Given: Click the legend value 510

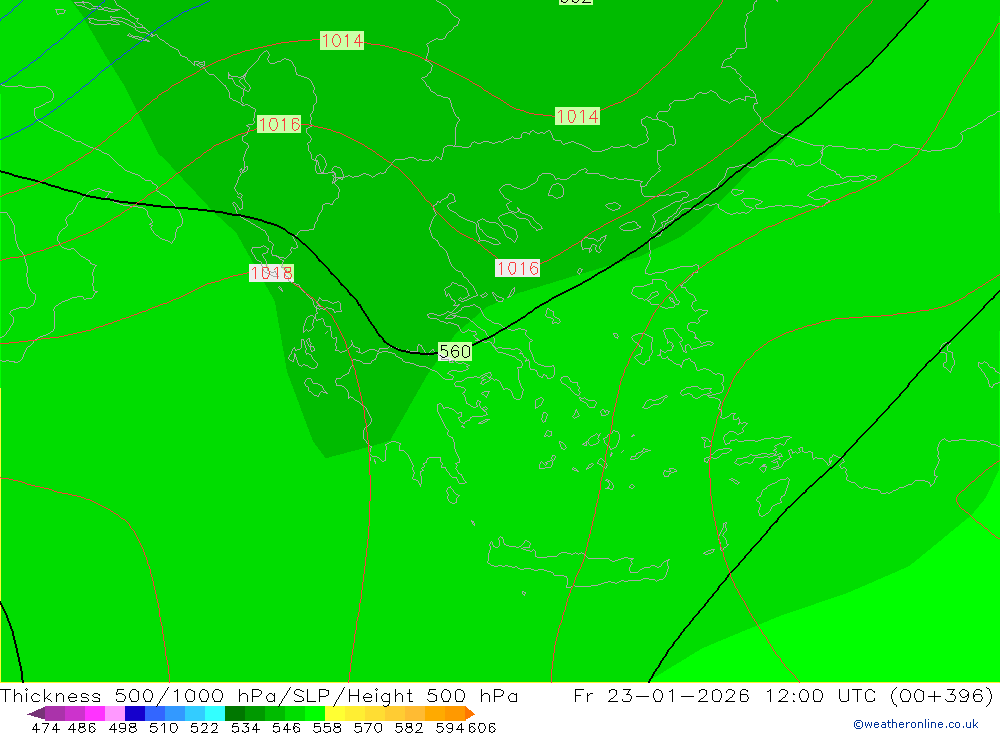Looking at the screenshot, I should [x=164, y=728].
